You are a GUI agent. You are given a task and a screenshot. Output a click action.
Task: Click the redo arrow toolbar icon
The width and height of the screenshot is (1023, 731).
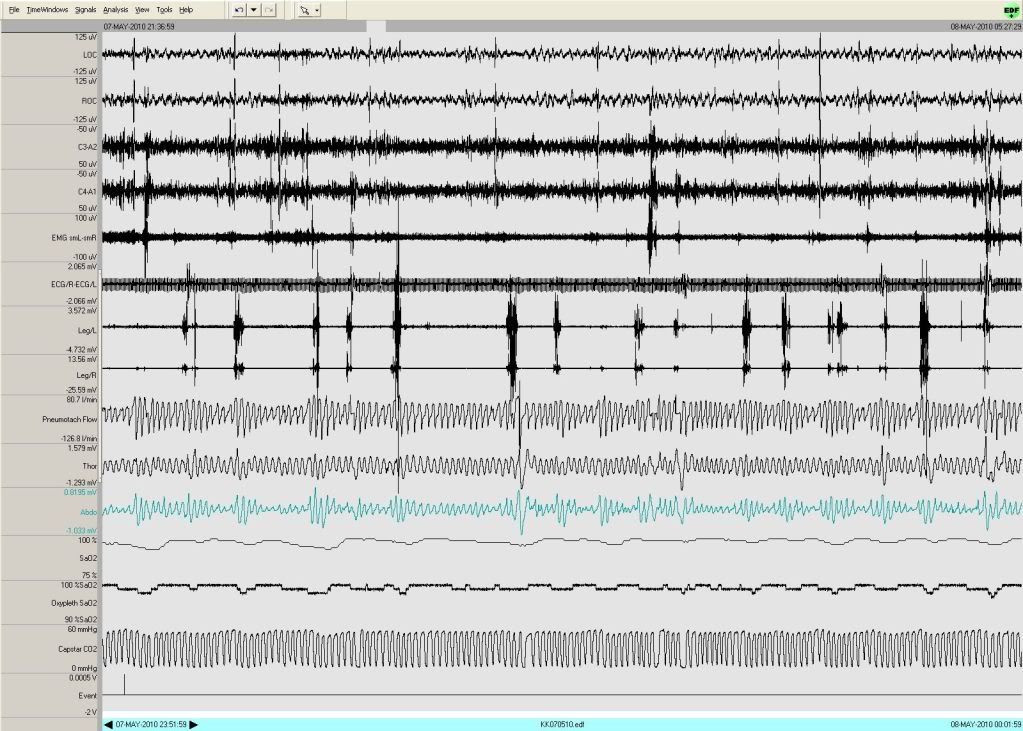(268, 9)
